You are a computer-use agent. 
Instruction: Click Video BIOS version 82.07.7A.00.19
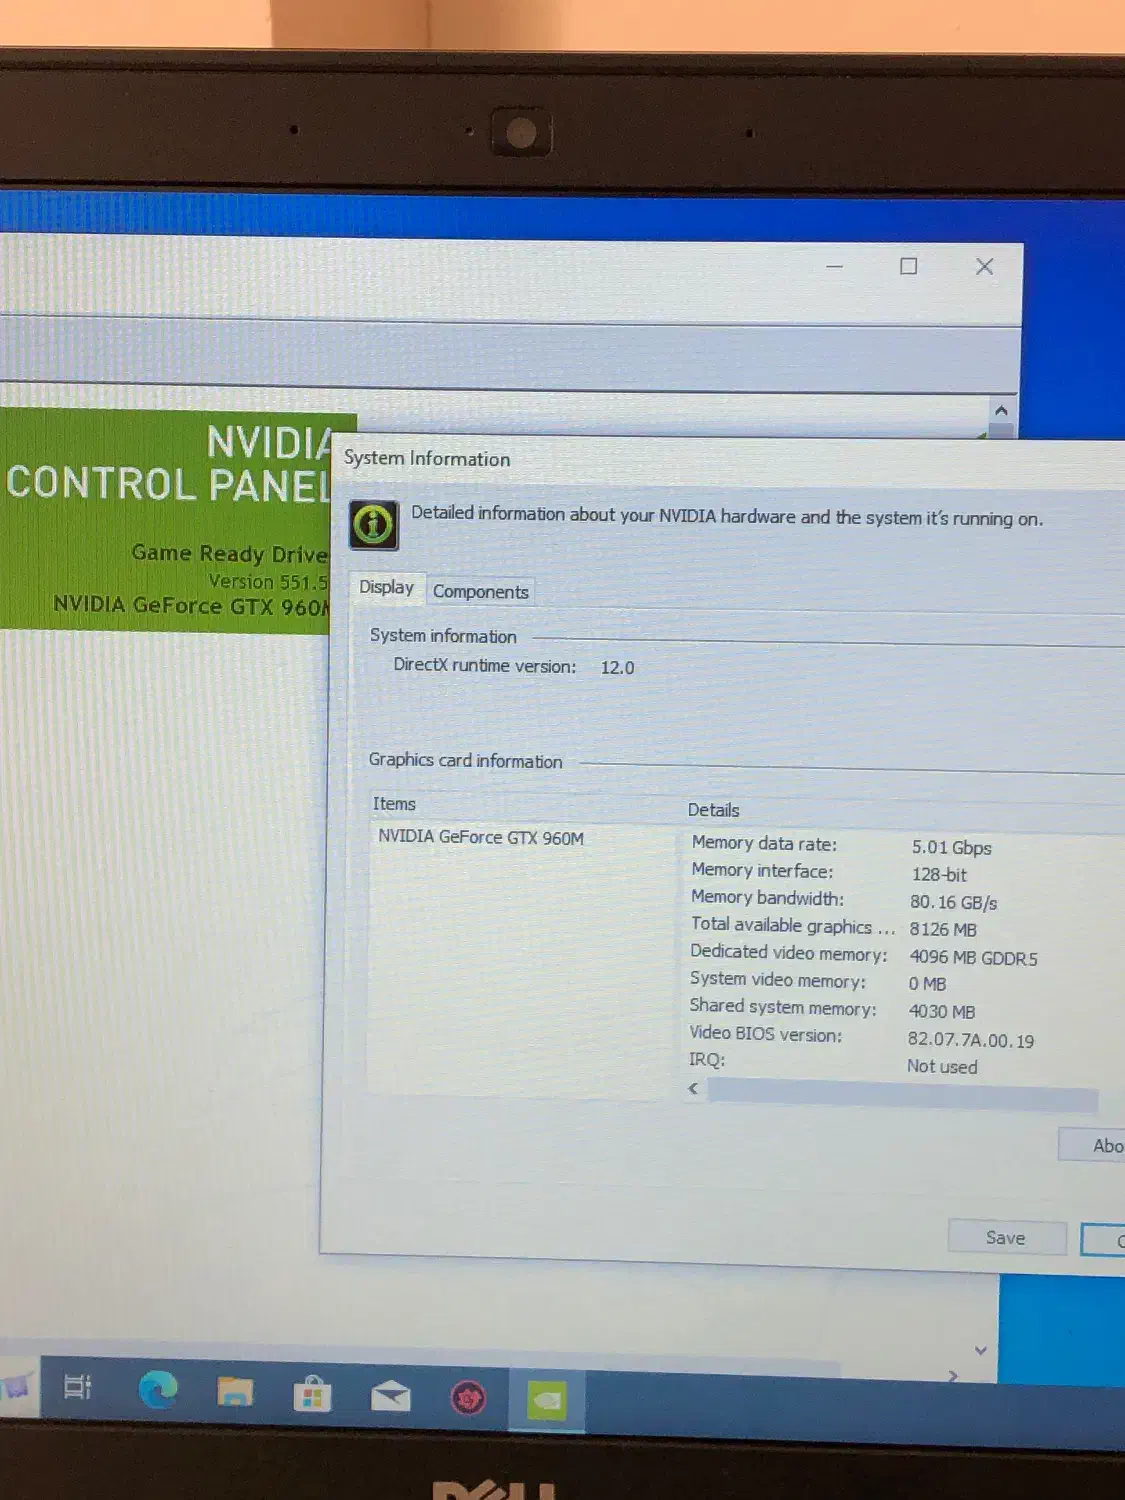pos(970,1040)
